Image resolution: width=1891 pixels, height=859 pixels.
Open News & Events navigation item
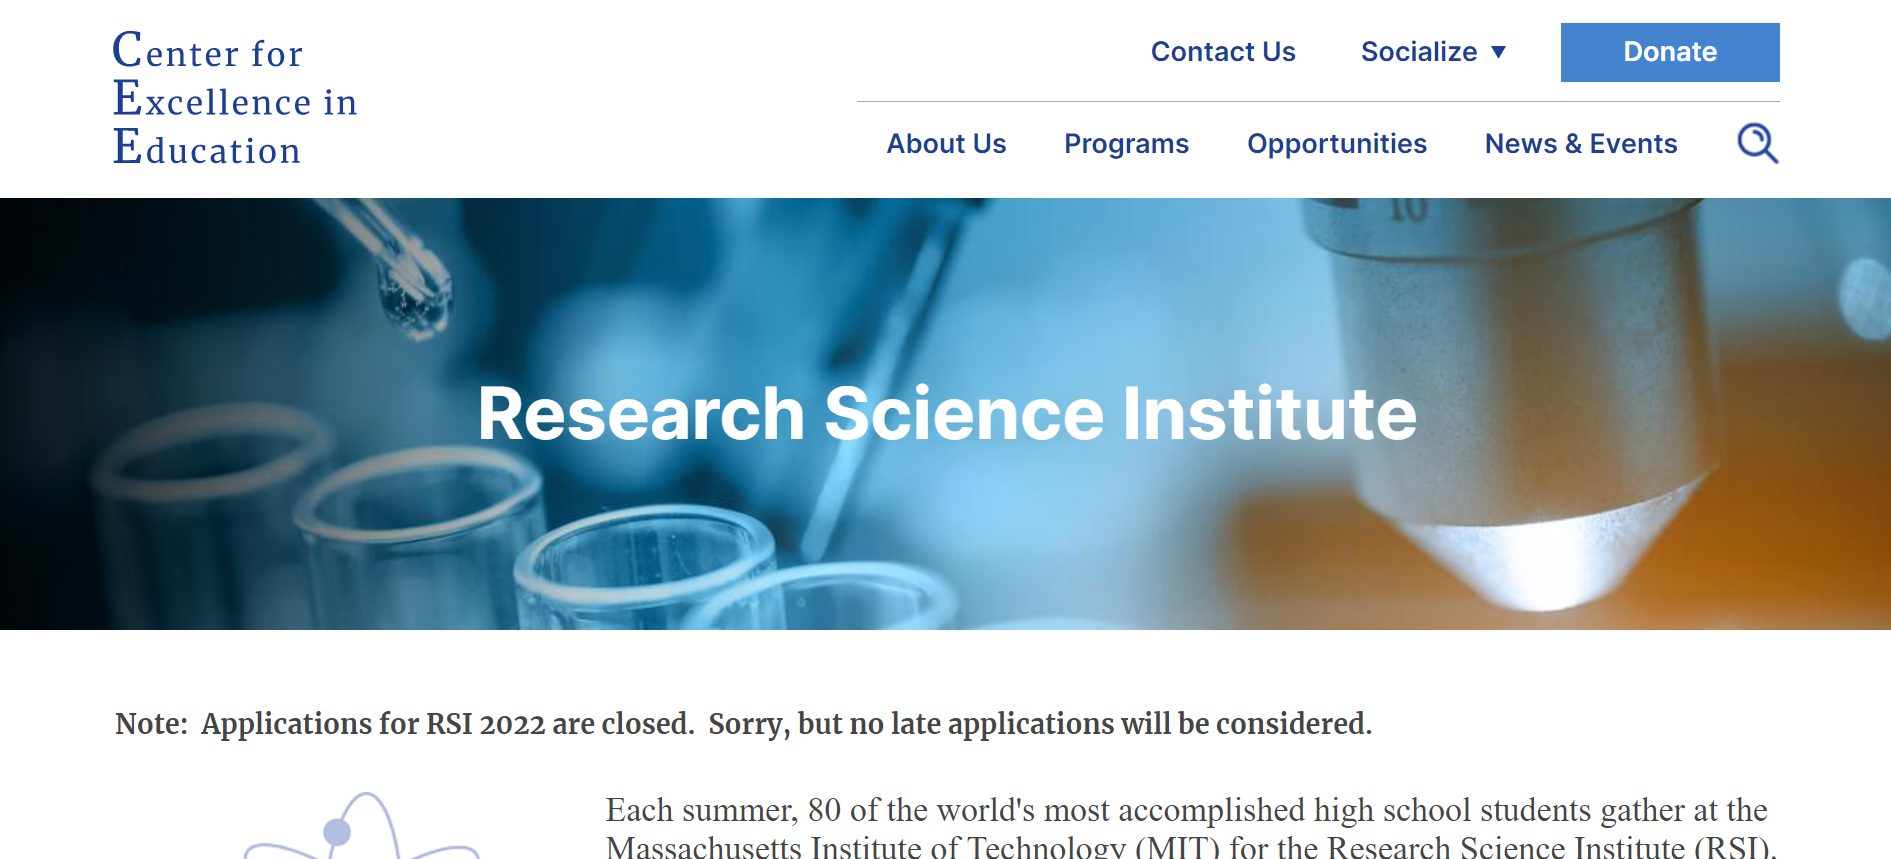click(1580, 144)
